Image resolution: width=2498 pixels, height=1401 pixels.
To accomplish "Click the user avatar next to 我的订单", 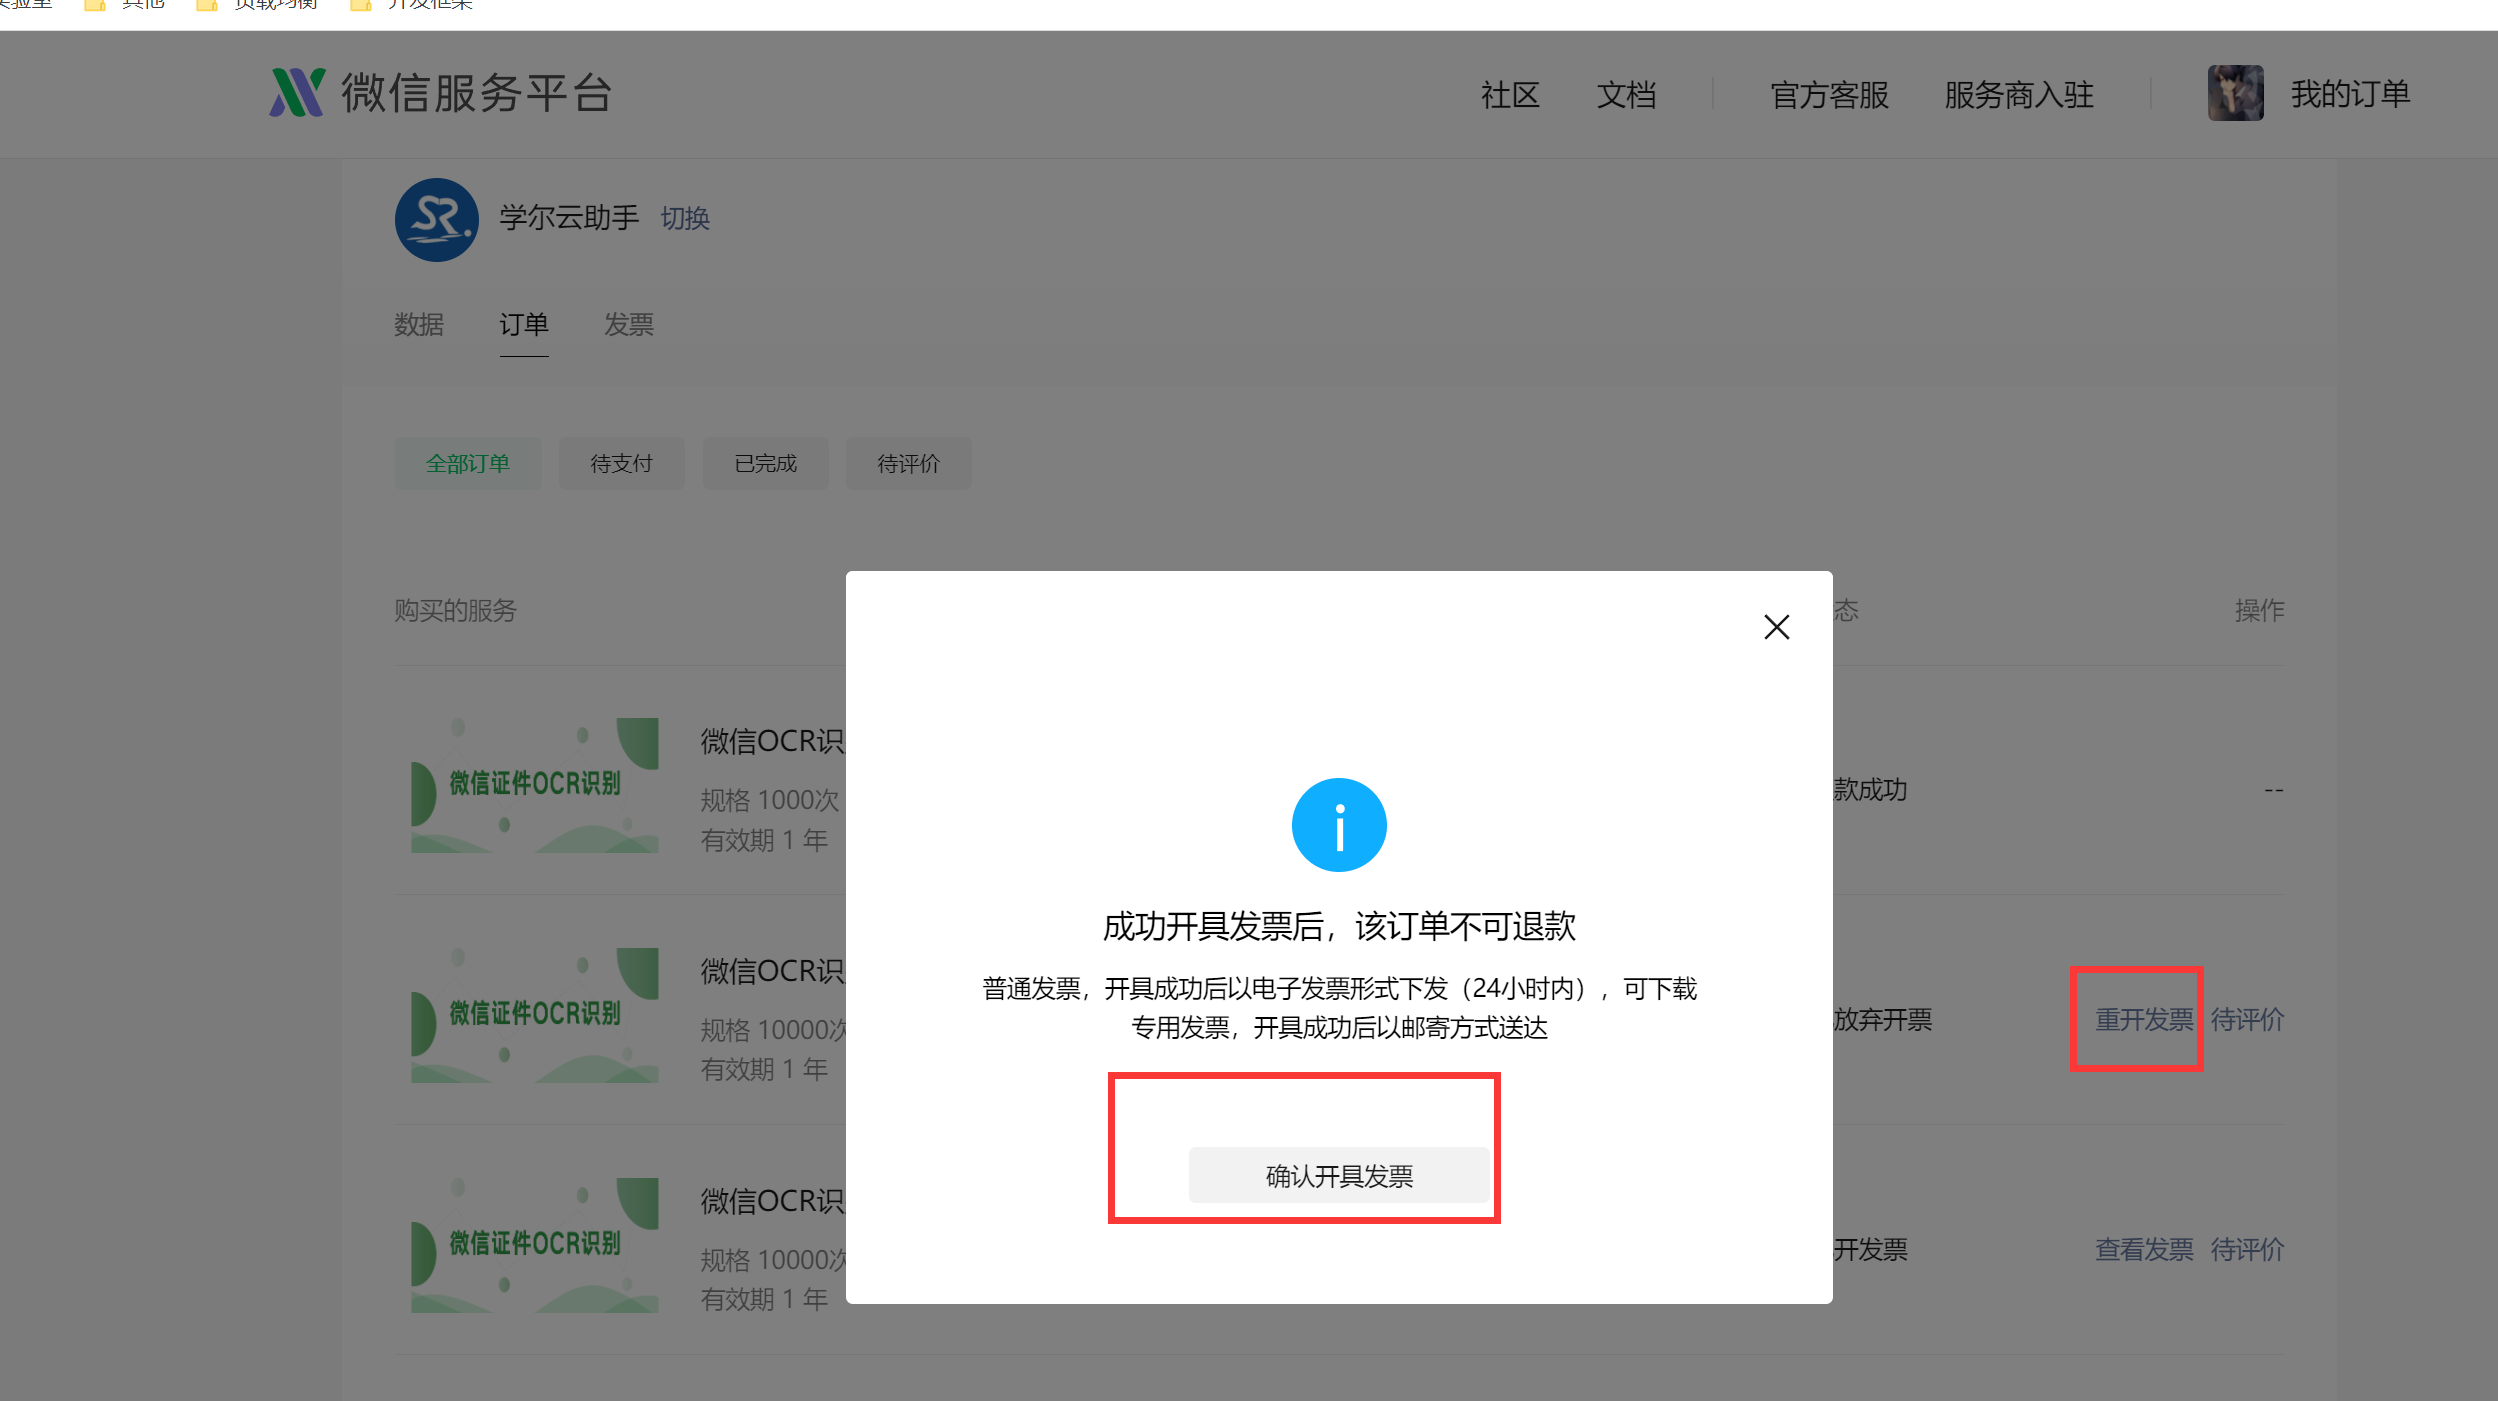I will click(2234, 94).
